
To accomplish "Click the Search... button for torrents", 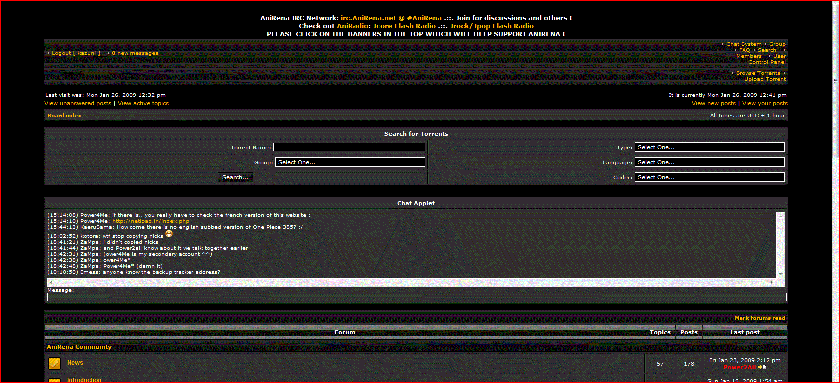I will coord(235,177).
